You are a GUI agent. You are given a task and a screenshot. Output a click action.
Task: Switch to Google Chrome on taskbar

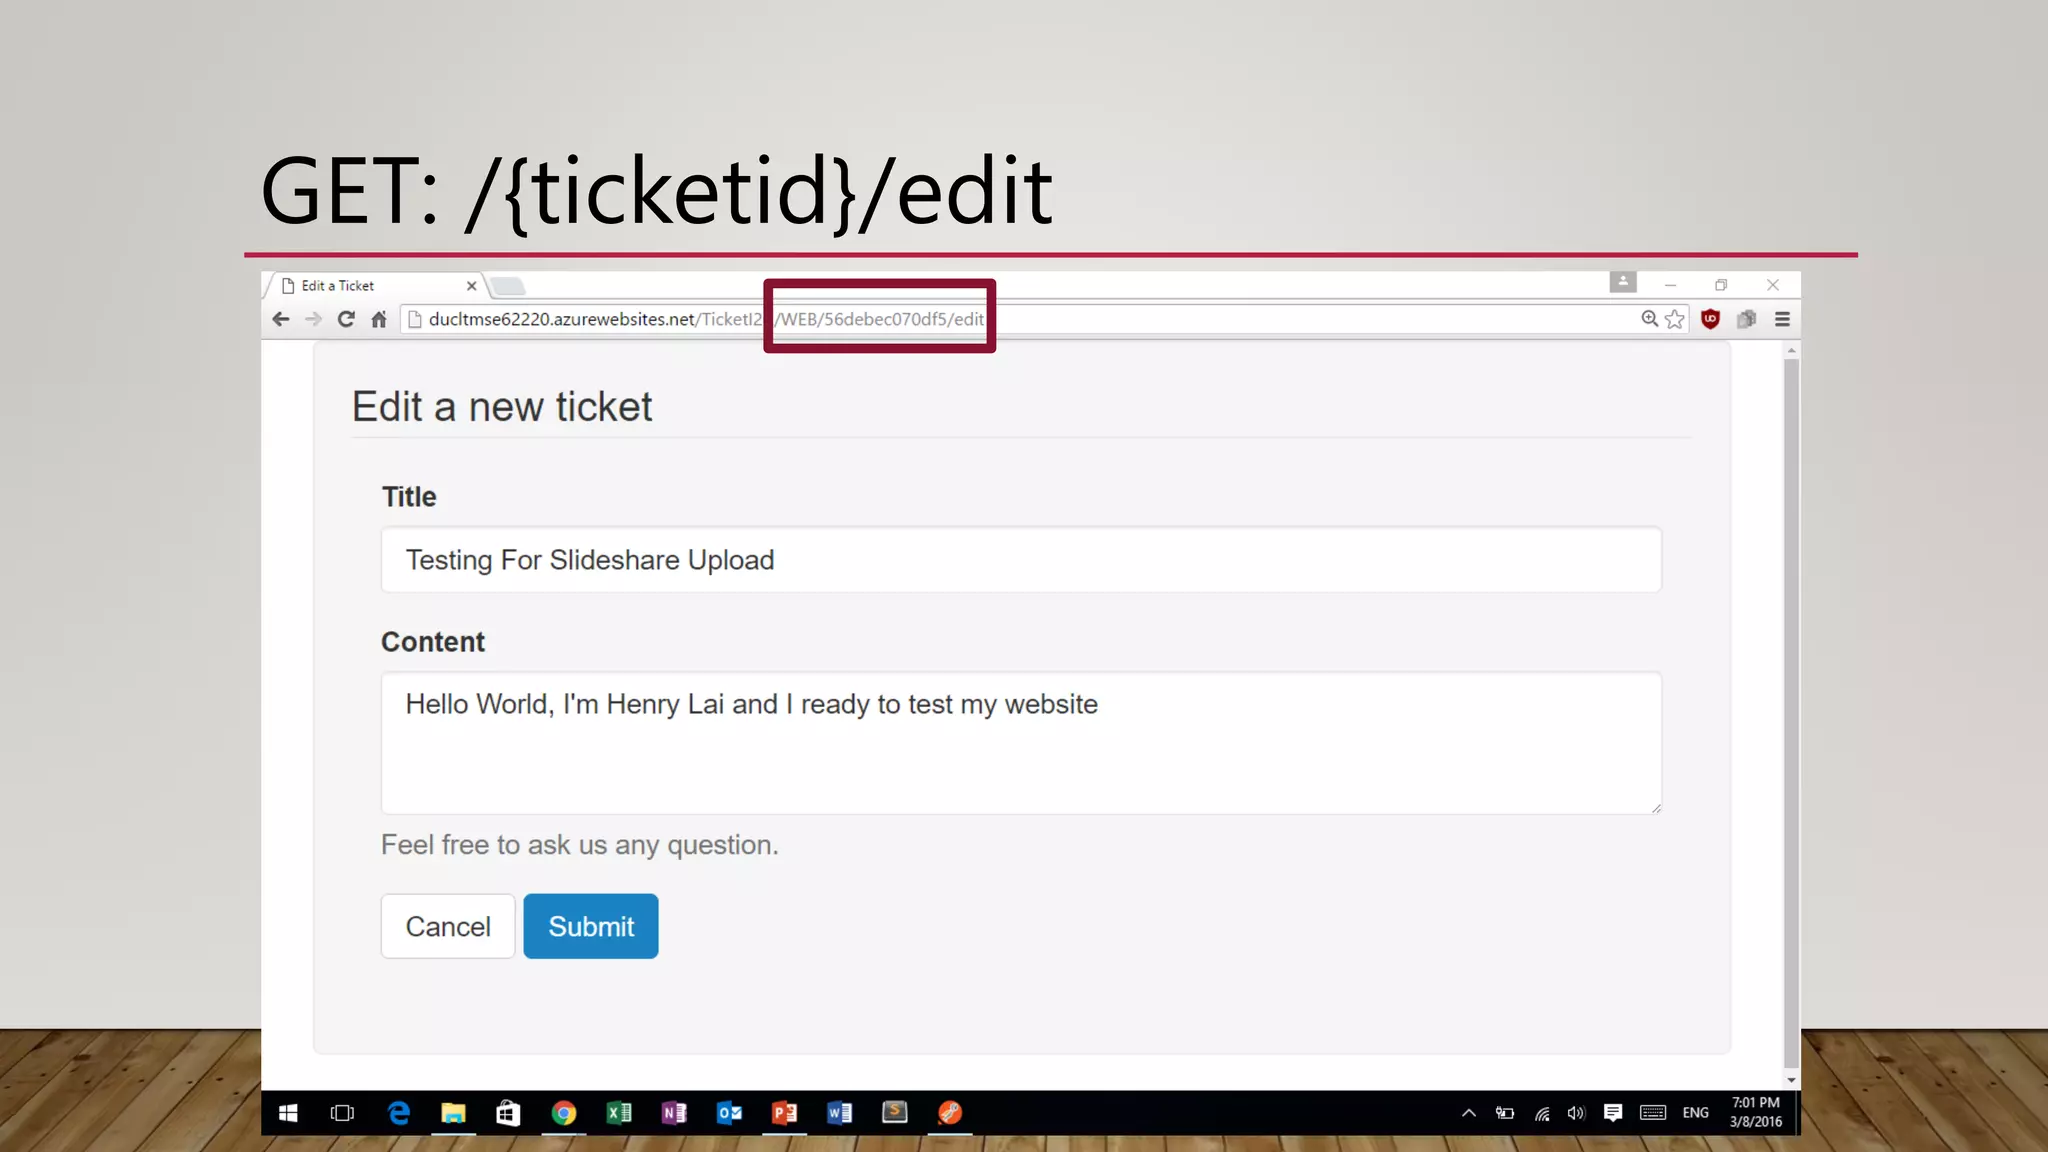(564, 1113)
